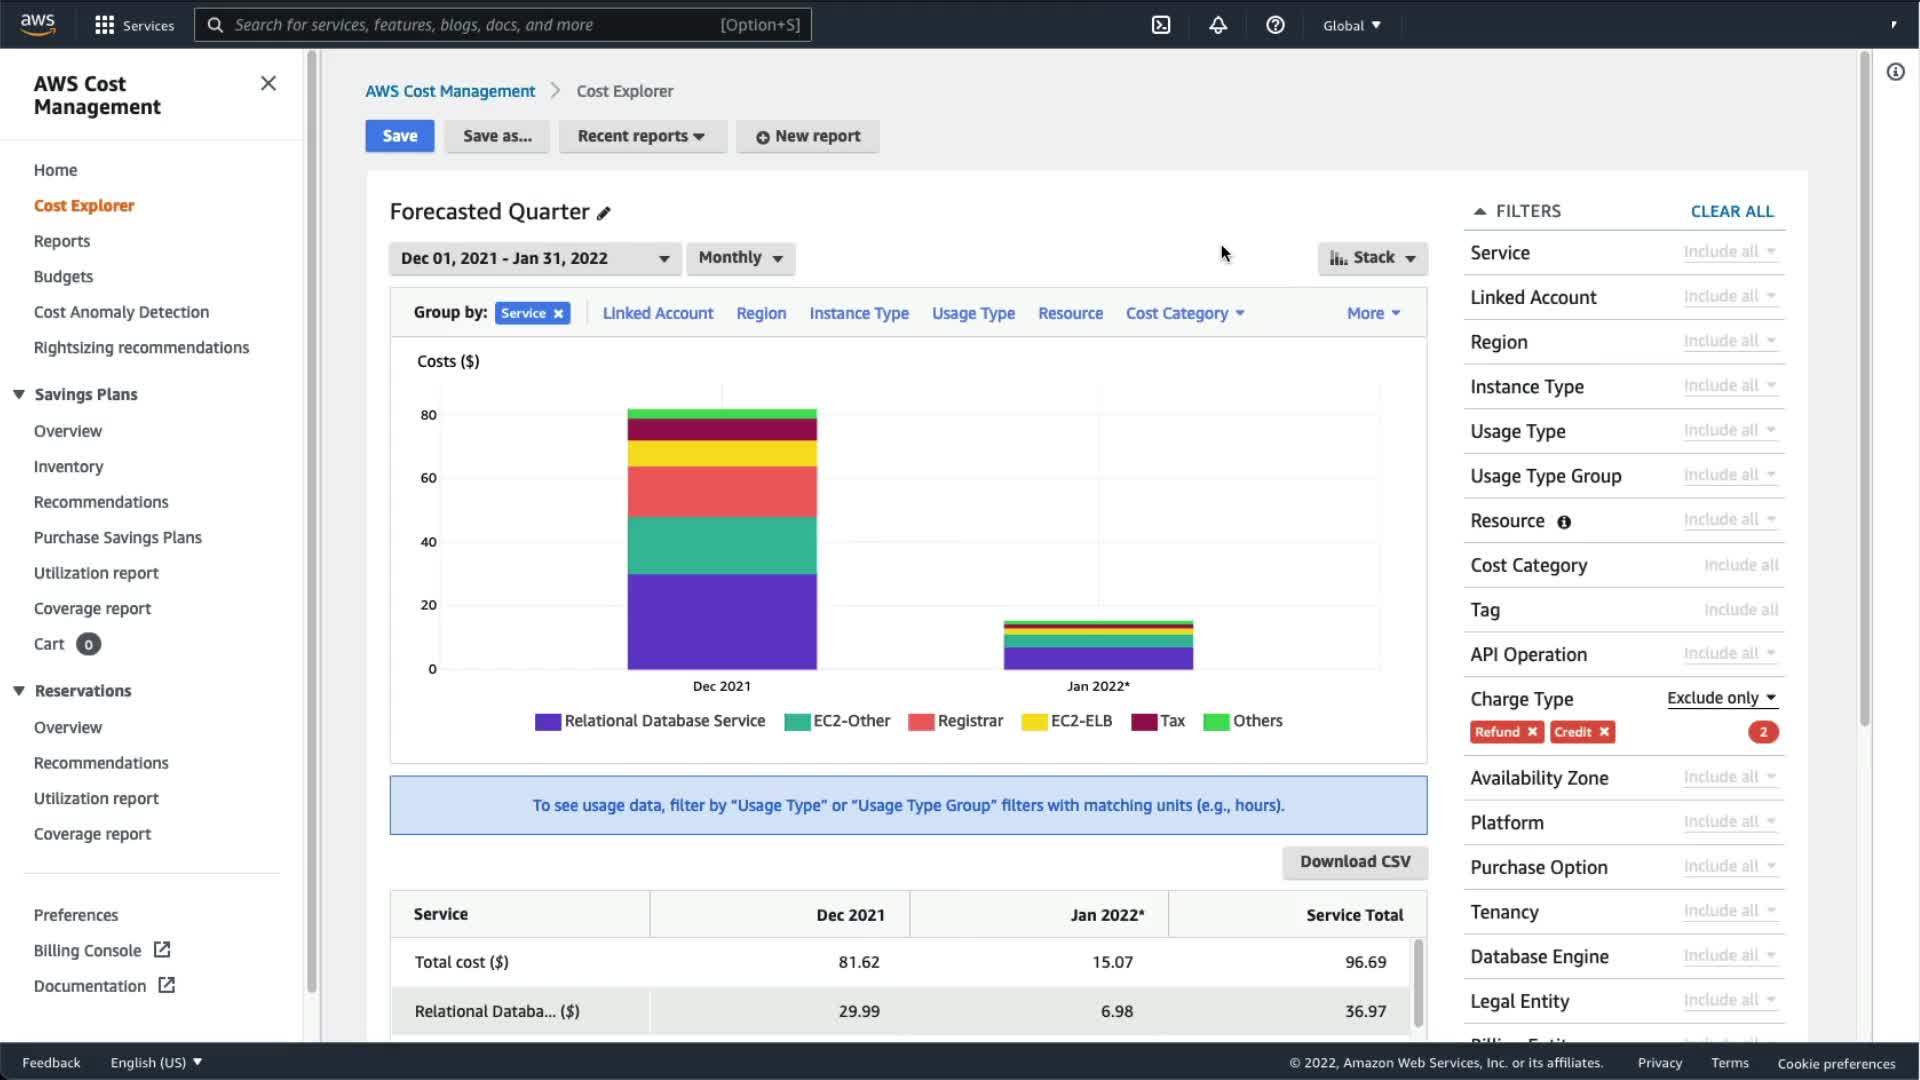The height and width of the screenshot is (1080, 1920).
Task: Open AWS CloudShell terminal icon
Action: coord(1161,25)
